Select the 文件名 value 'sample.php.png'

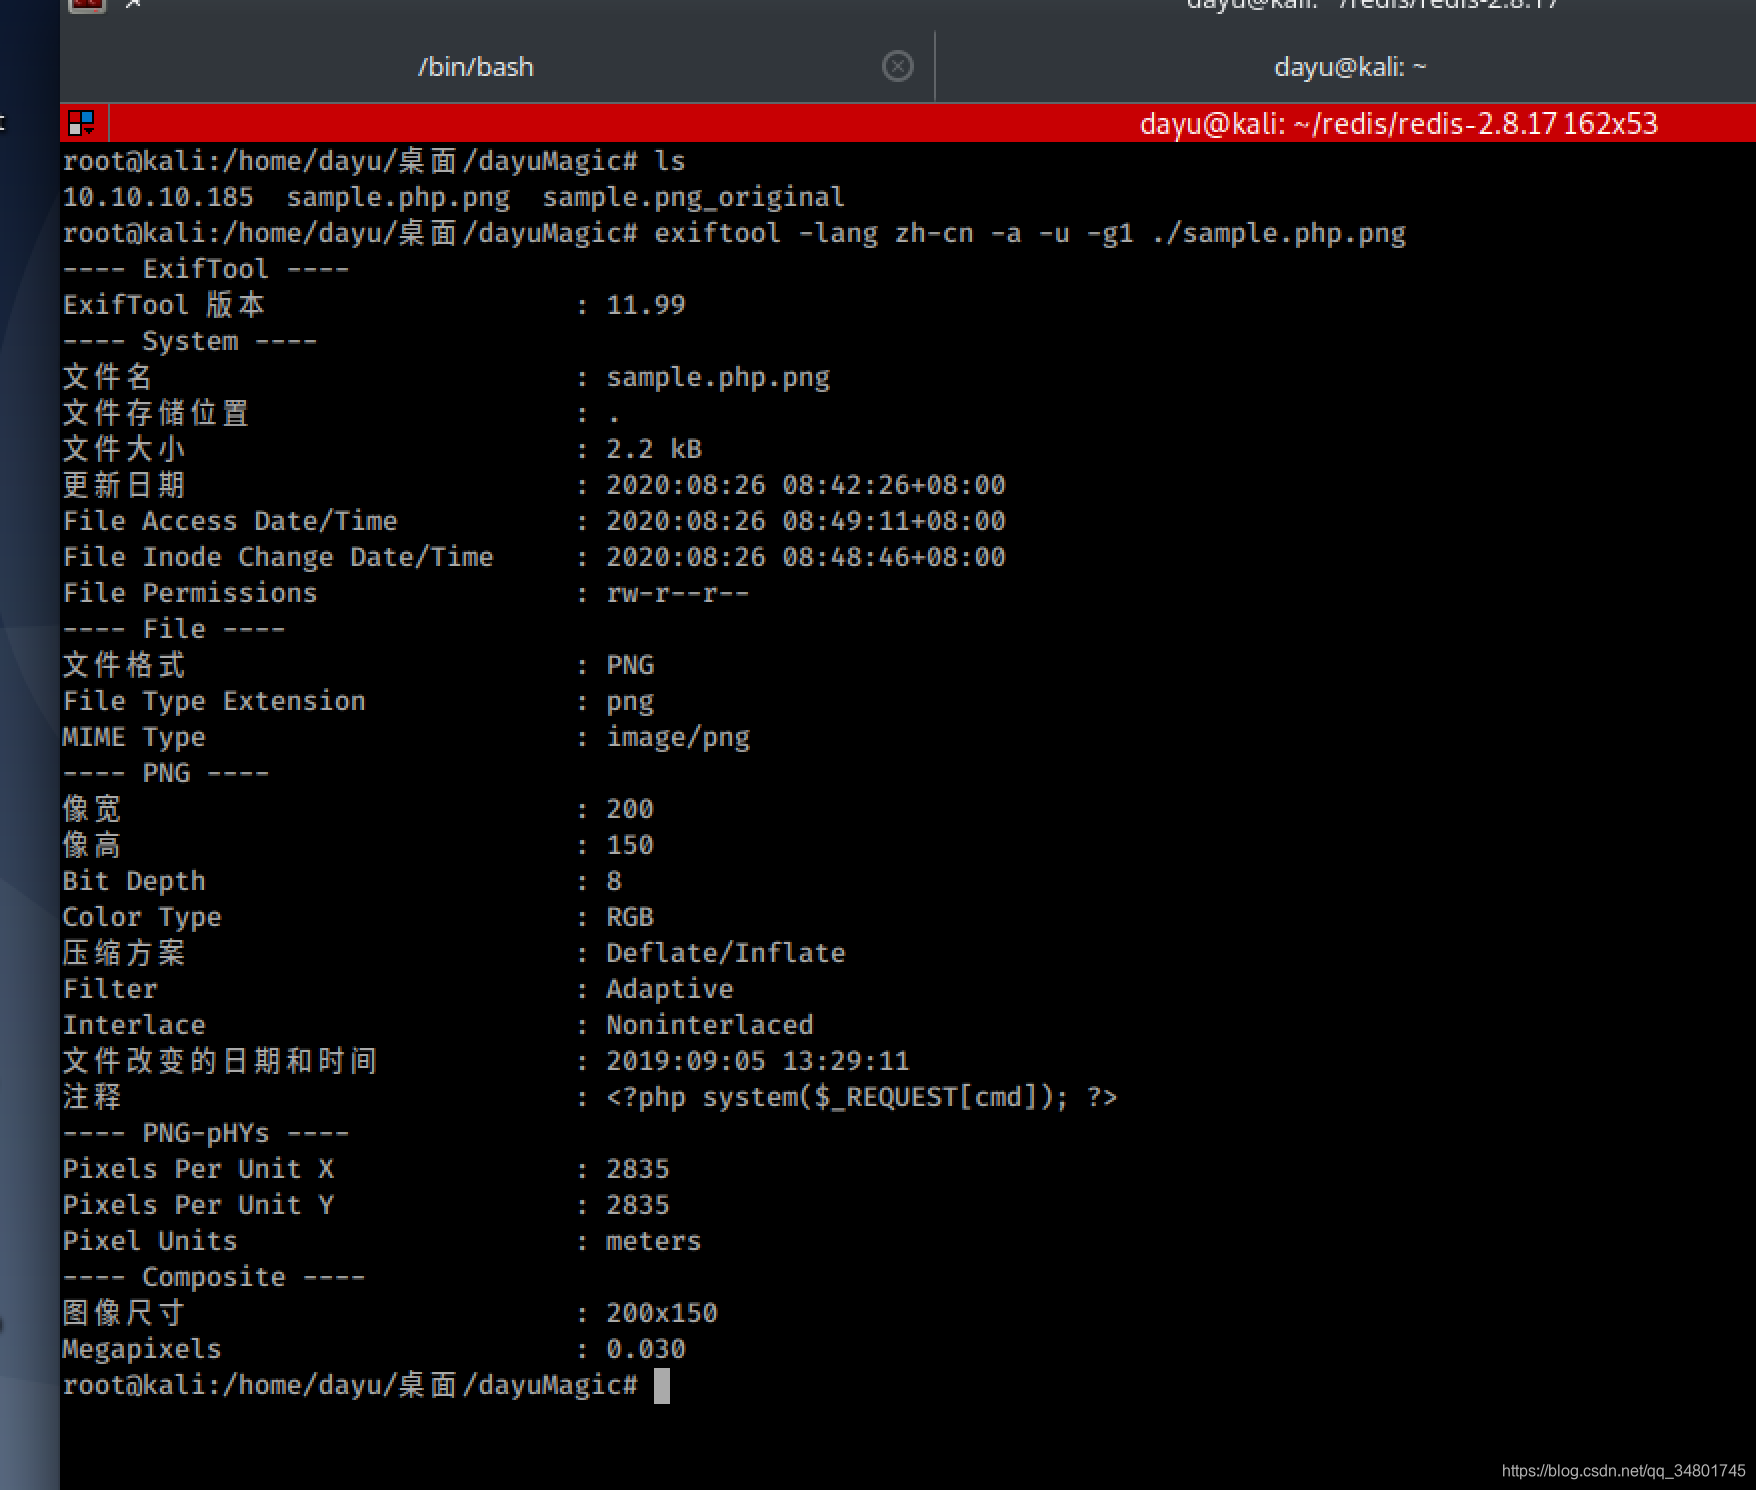tap(718, 377)
